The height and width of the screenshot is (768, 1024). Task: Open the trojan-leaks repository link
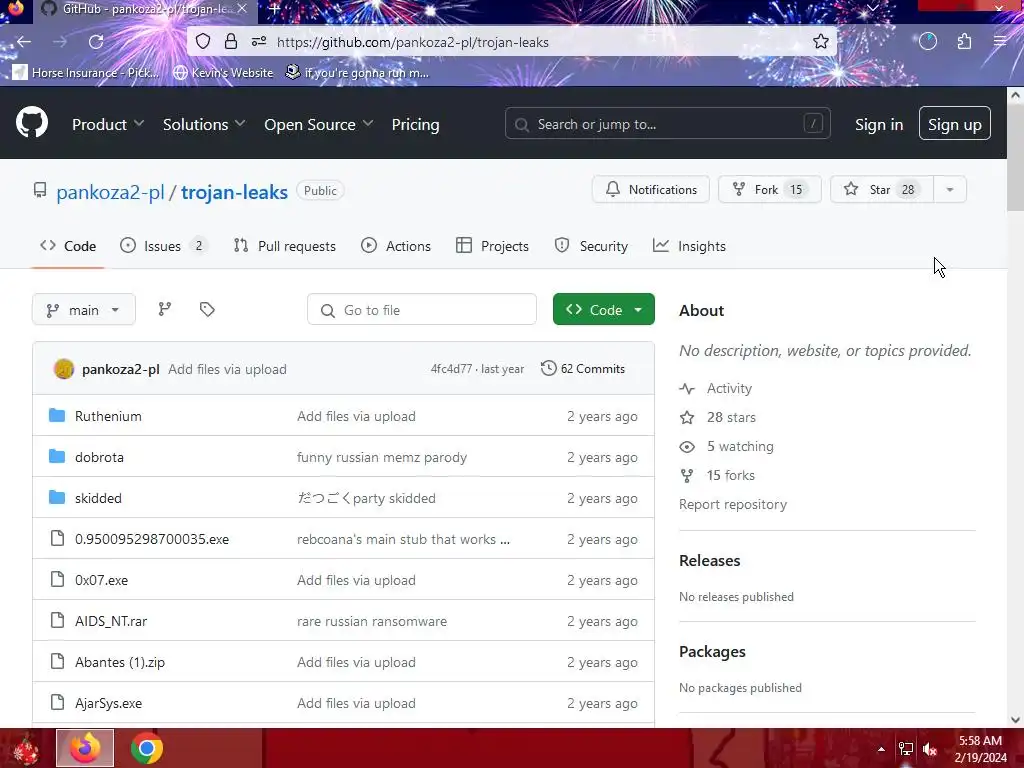coord(234,192)
